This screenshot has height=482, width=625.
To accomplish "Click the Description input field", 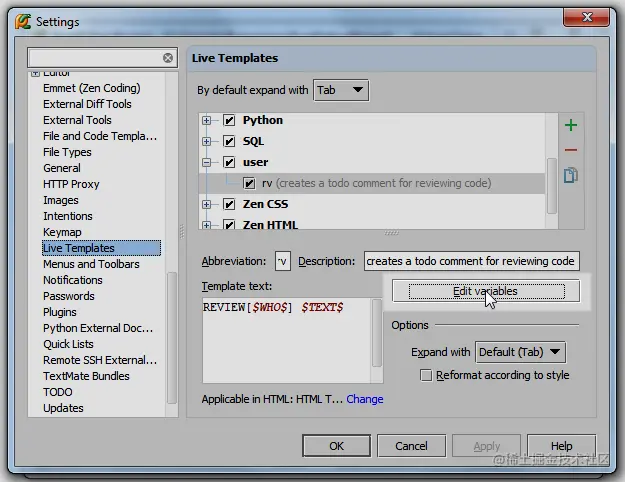I will click(x=472, y=262).
